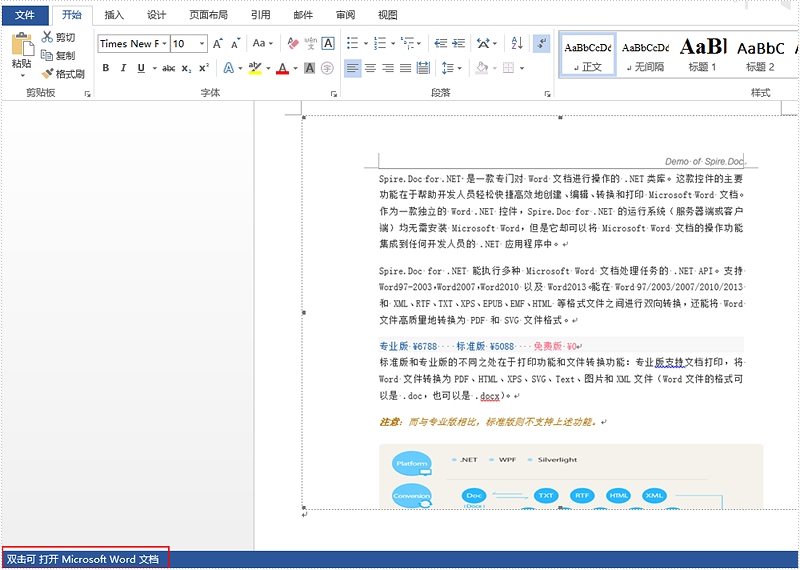
Task: Apply center paragraph alignment
Action: [x=371, y=68]
